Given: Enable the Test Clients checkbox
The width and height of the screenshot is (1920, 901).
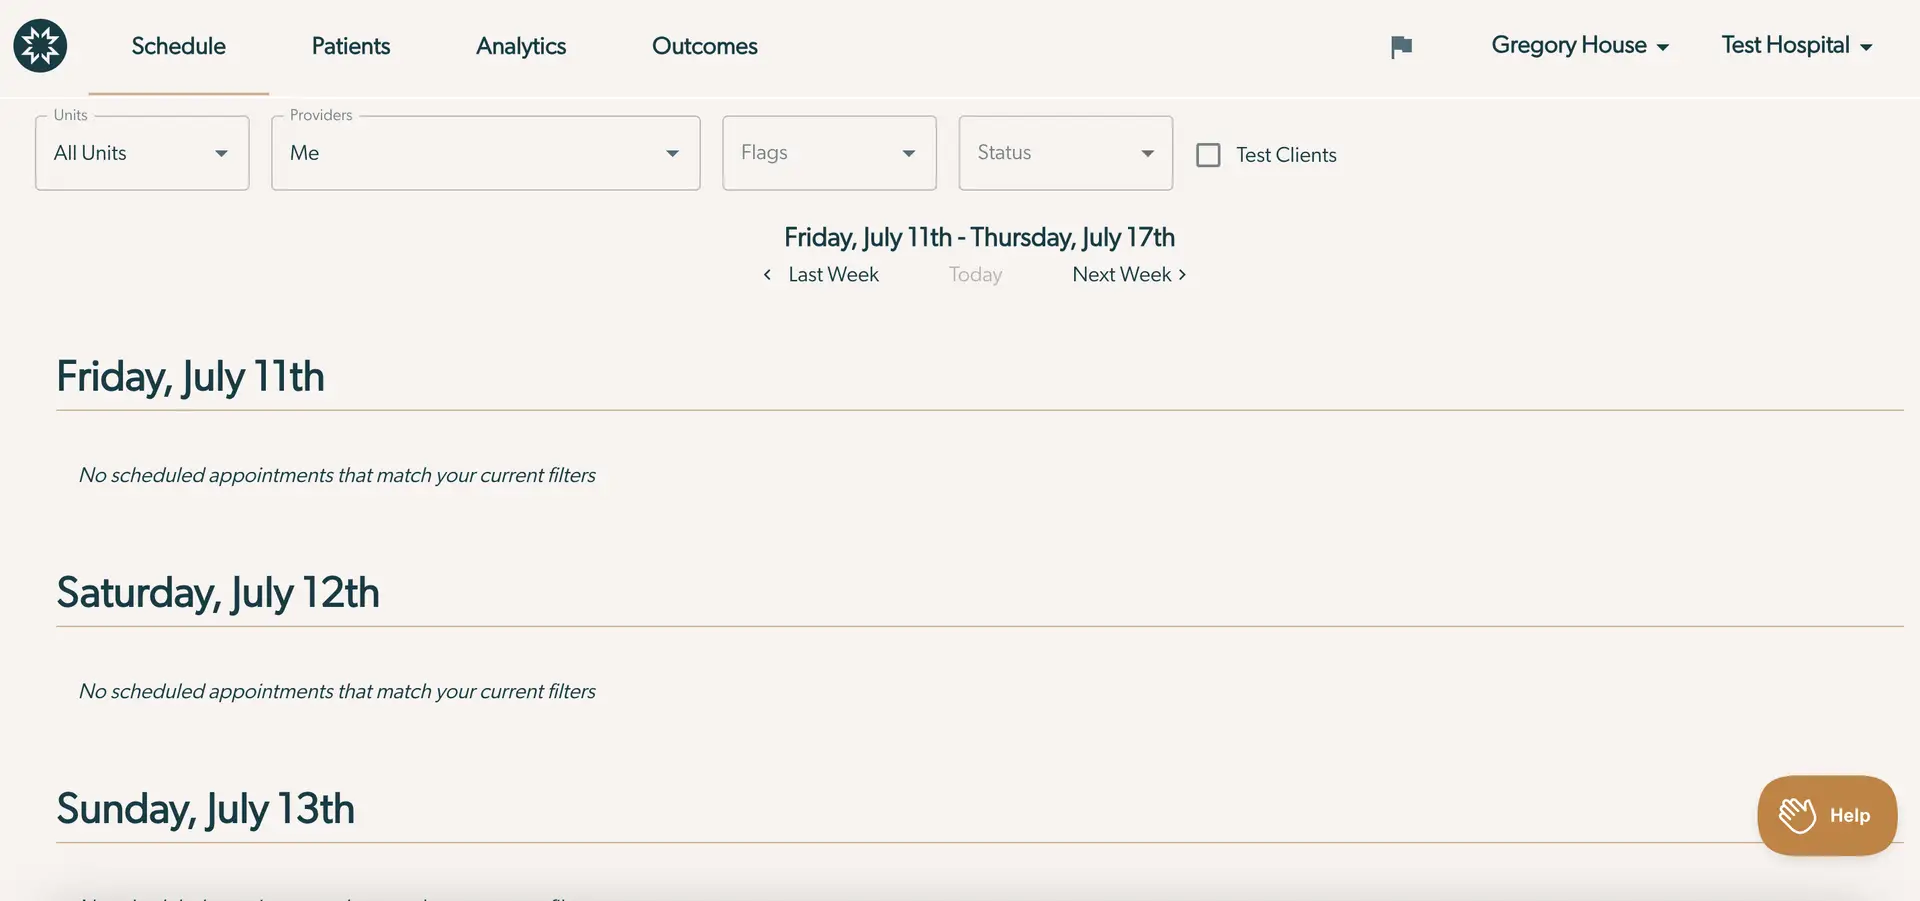Looking at the screenshot, I should click(1208, 154).
